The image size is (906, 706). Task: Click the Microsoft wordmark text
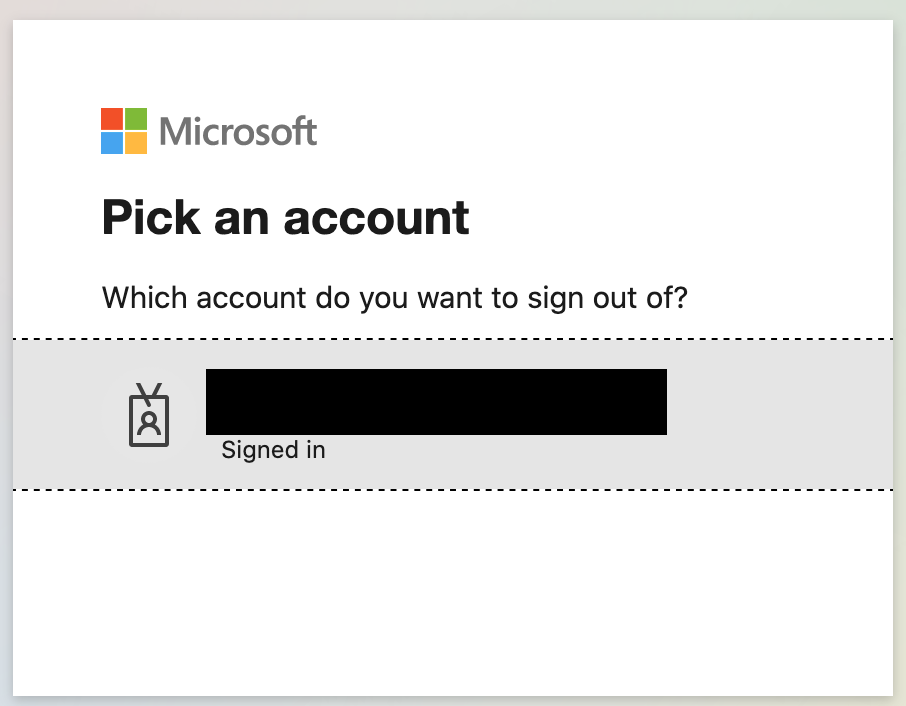click(x=238, y=131)
